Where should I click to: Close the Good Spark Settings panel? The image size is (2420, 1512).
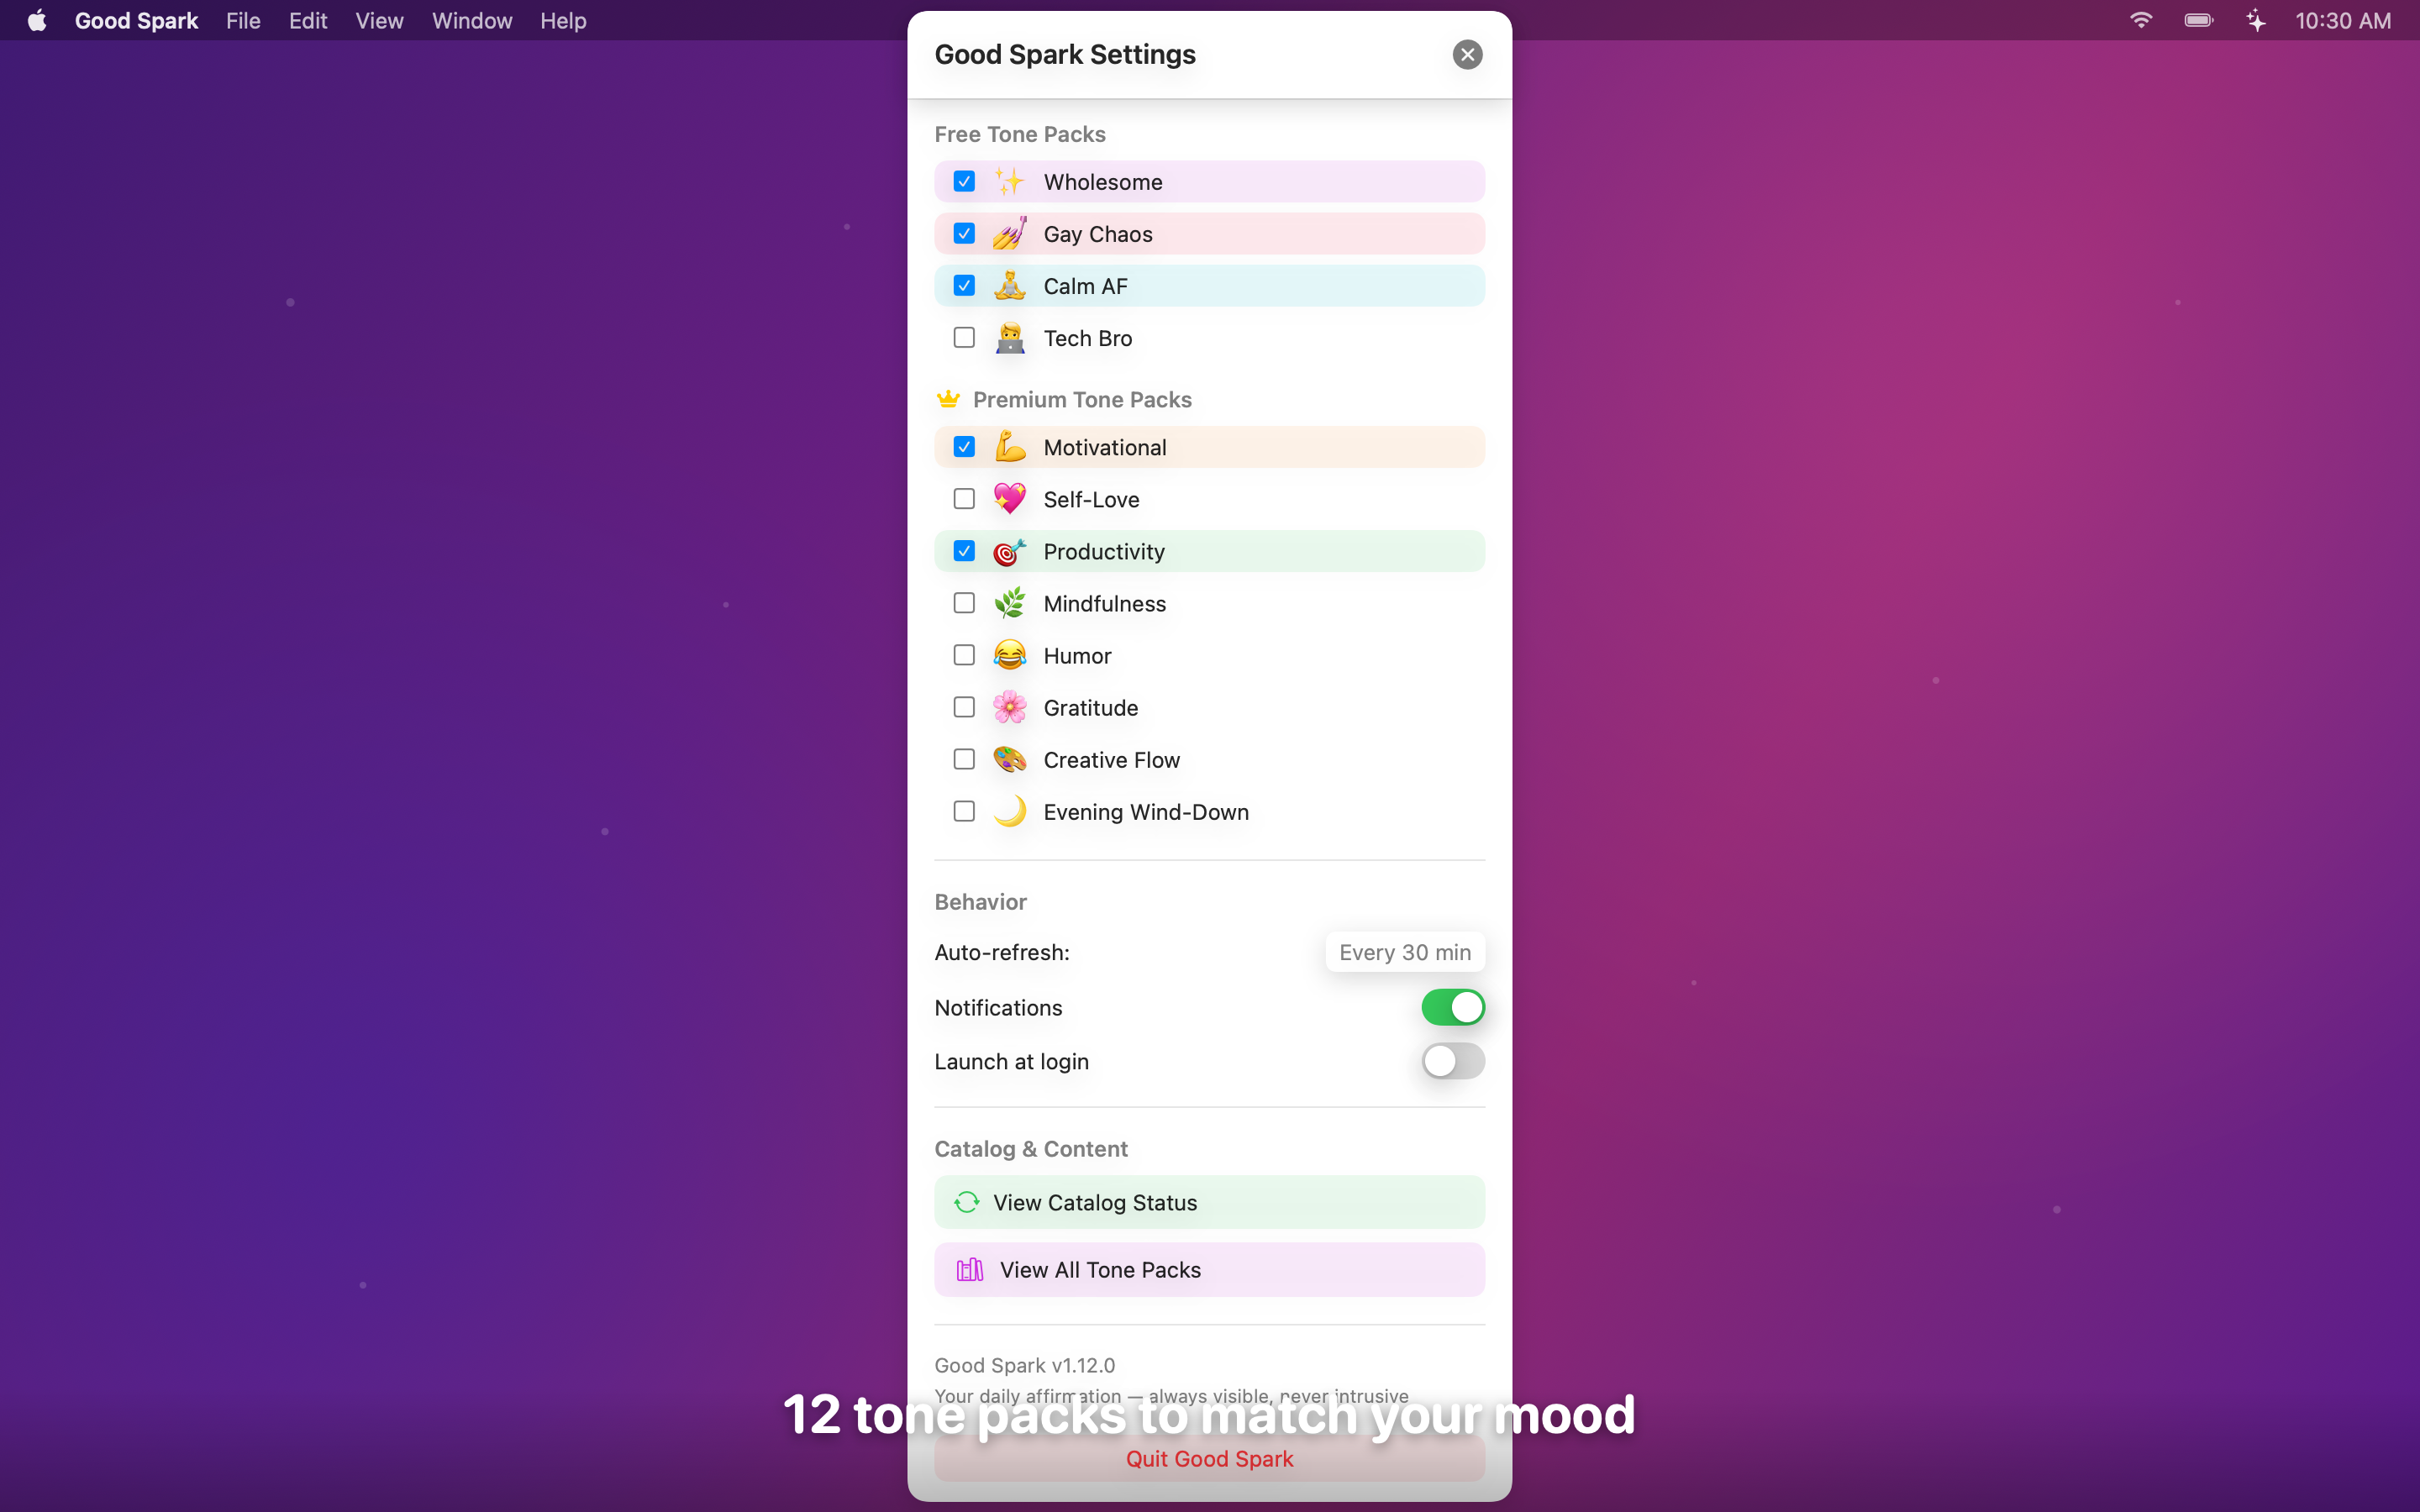coord(1467,54)
